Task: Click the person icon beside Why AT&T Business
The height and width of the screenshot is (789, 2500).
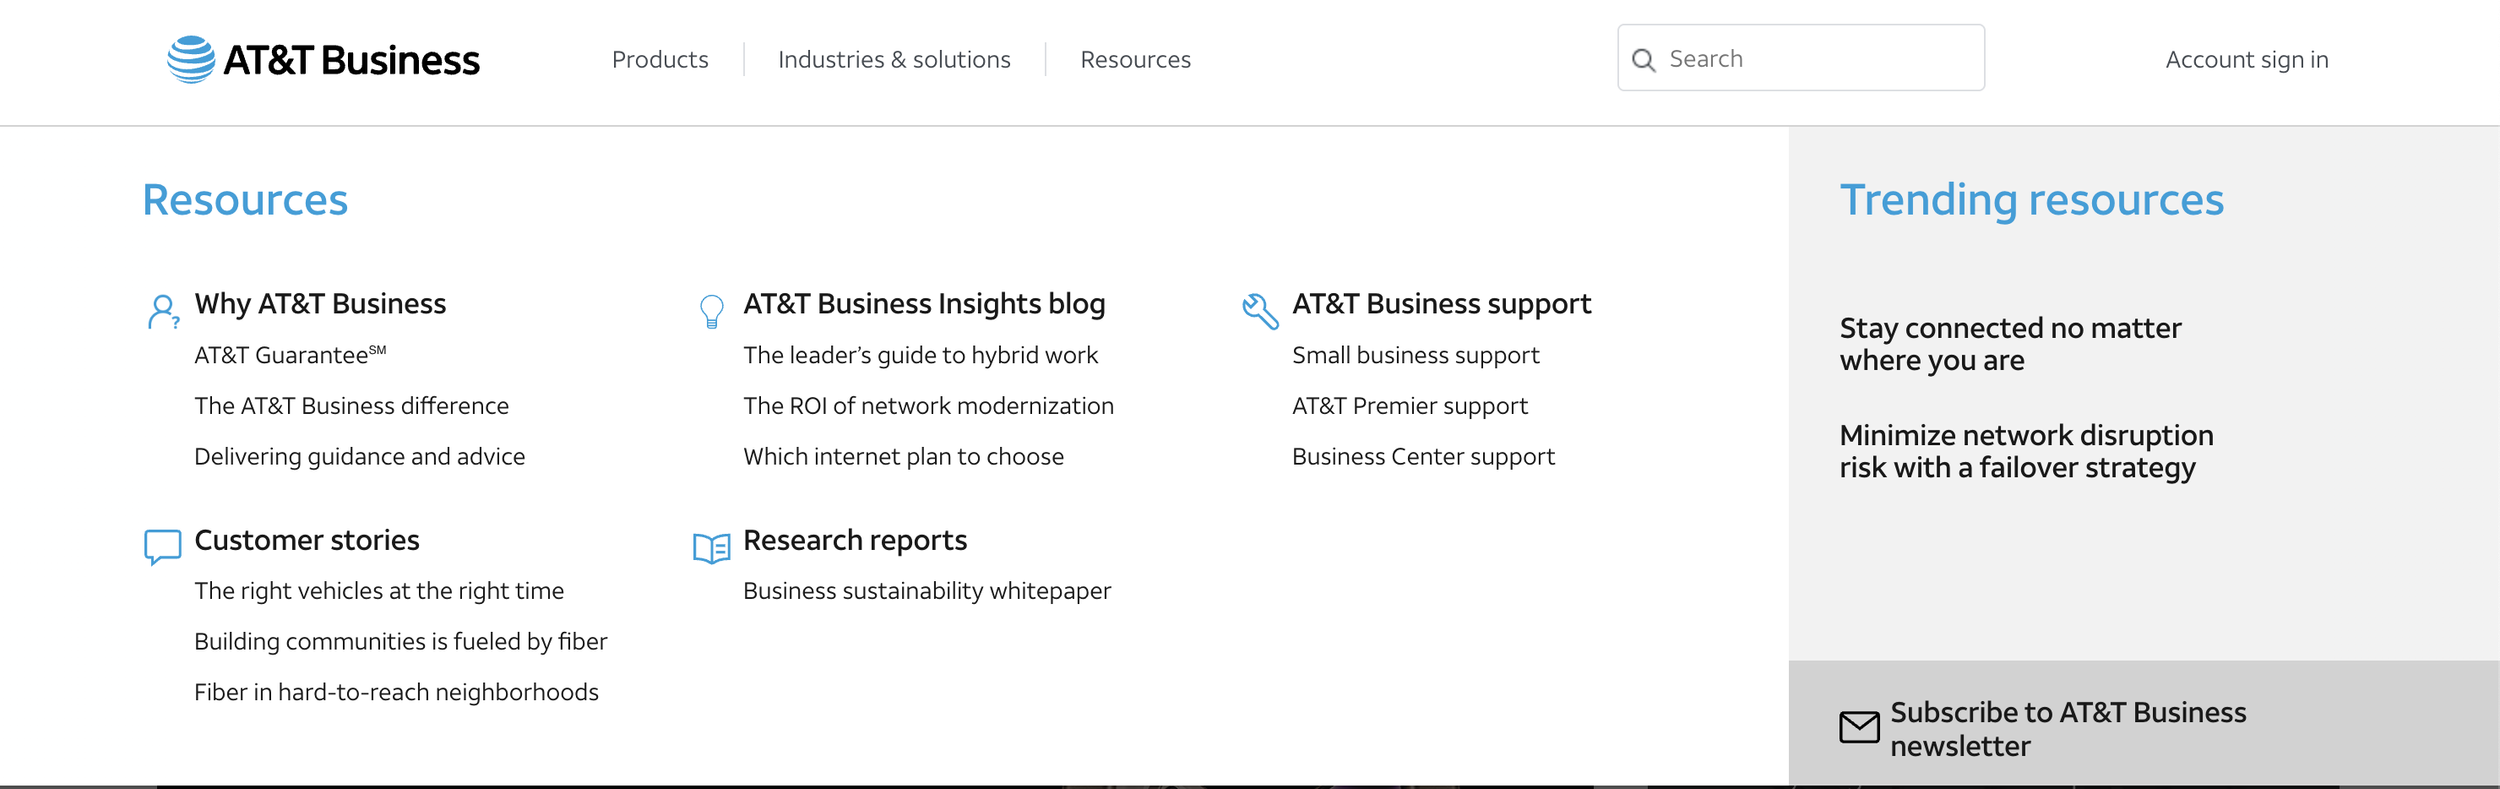Action: [x=162, y=311]
